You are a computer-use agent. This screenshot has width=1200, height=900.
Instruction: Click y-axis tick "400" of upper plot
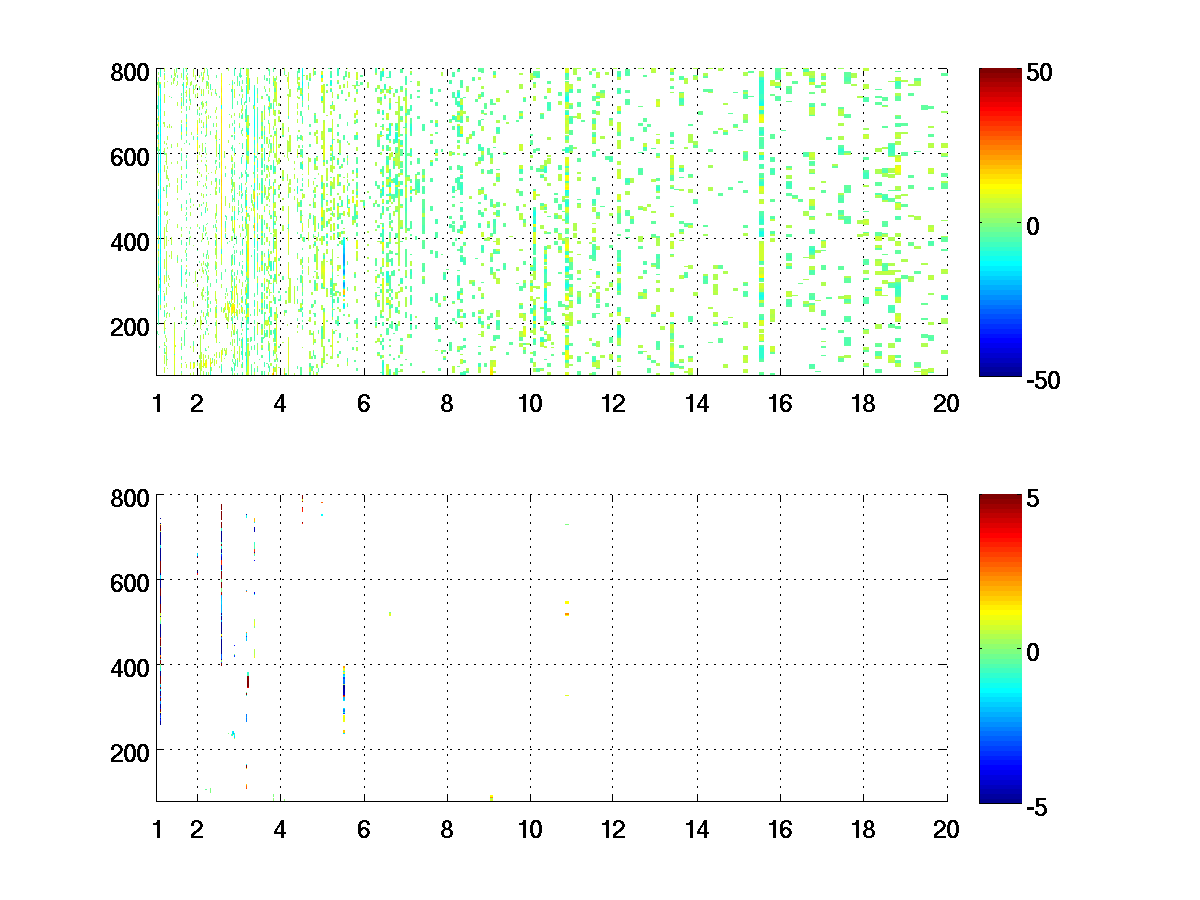[131, 241]
